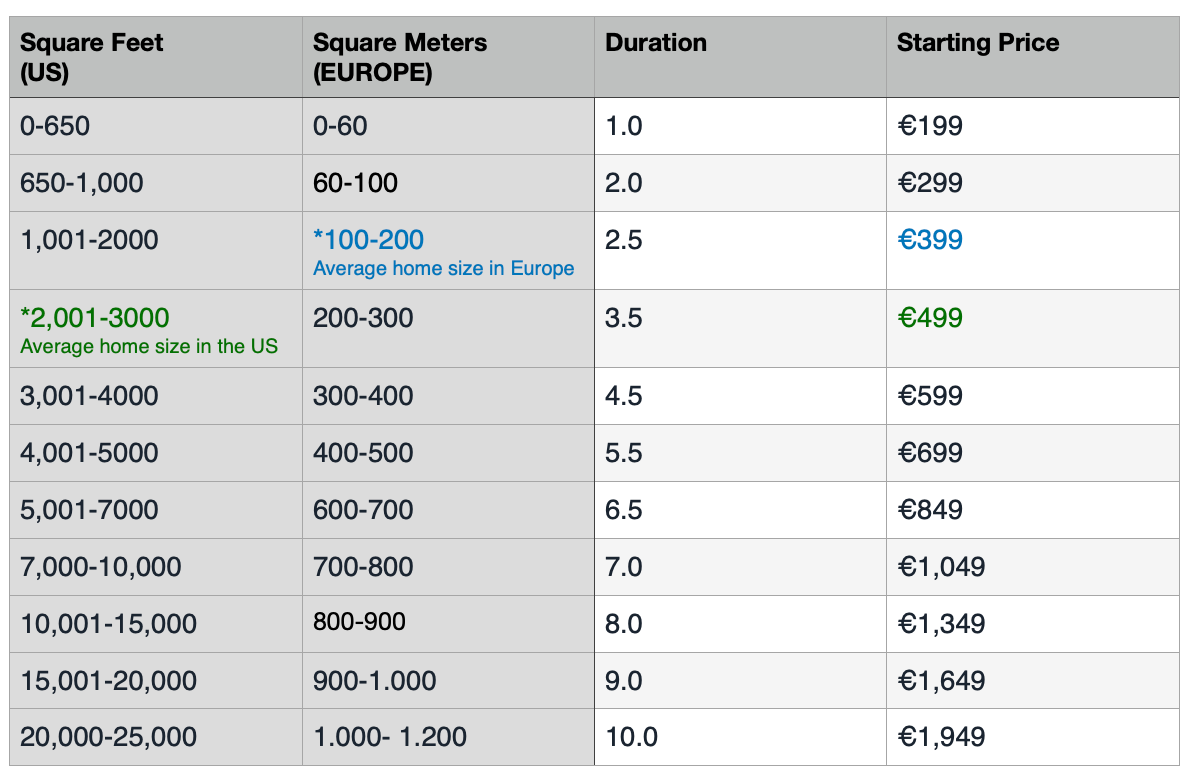1188x782 pixels.
Task: Click the 'Square Feet (US)' column header
Action: click(156, 57)
